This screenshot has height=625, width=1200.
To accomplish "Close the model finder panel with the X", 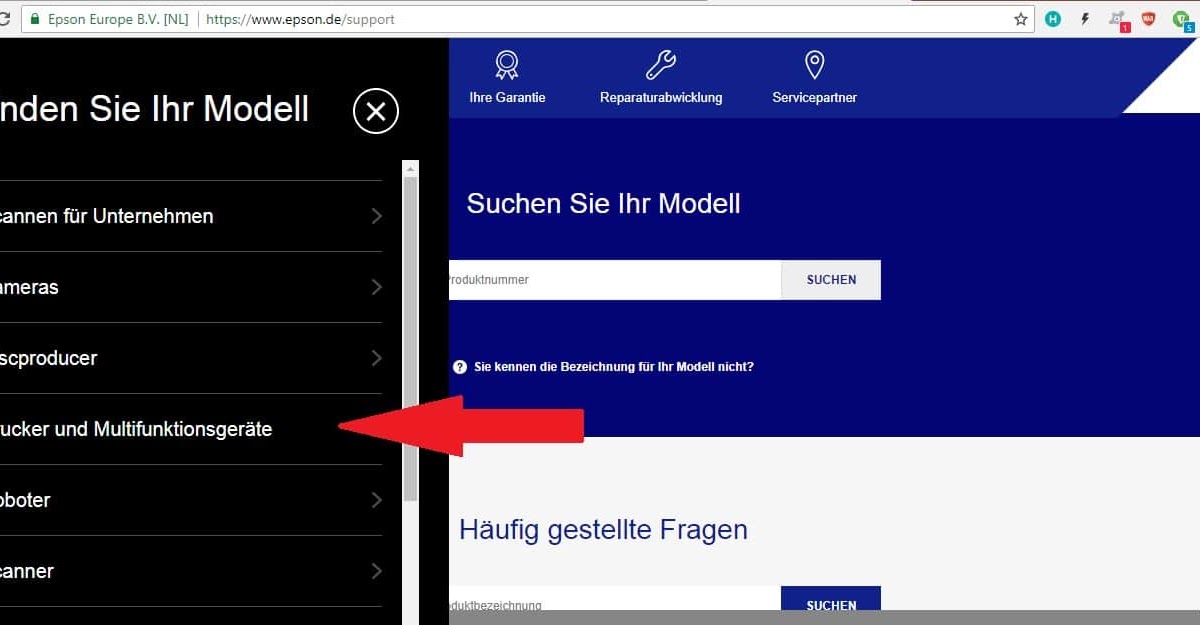I will (376, 111).
